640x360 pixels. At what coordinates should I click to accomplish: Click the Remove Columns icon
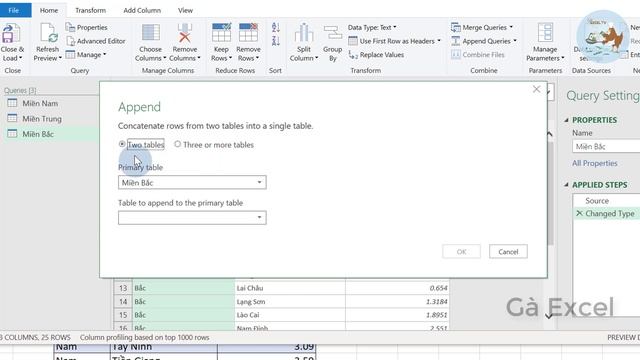point(184,33)
